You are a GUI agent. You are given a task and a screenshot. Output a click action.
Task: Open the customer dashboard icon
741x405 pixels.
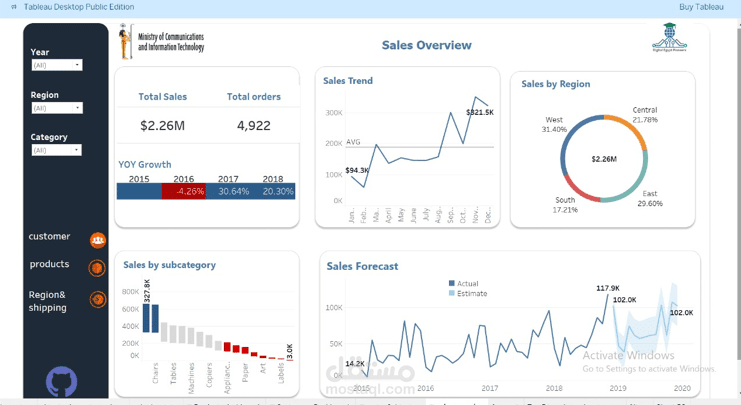(98, 240)
